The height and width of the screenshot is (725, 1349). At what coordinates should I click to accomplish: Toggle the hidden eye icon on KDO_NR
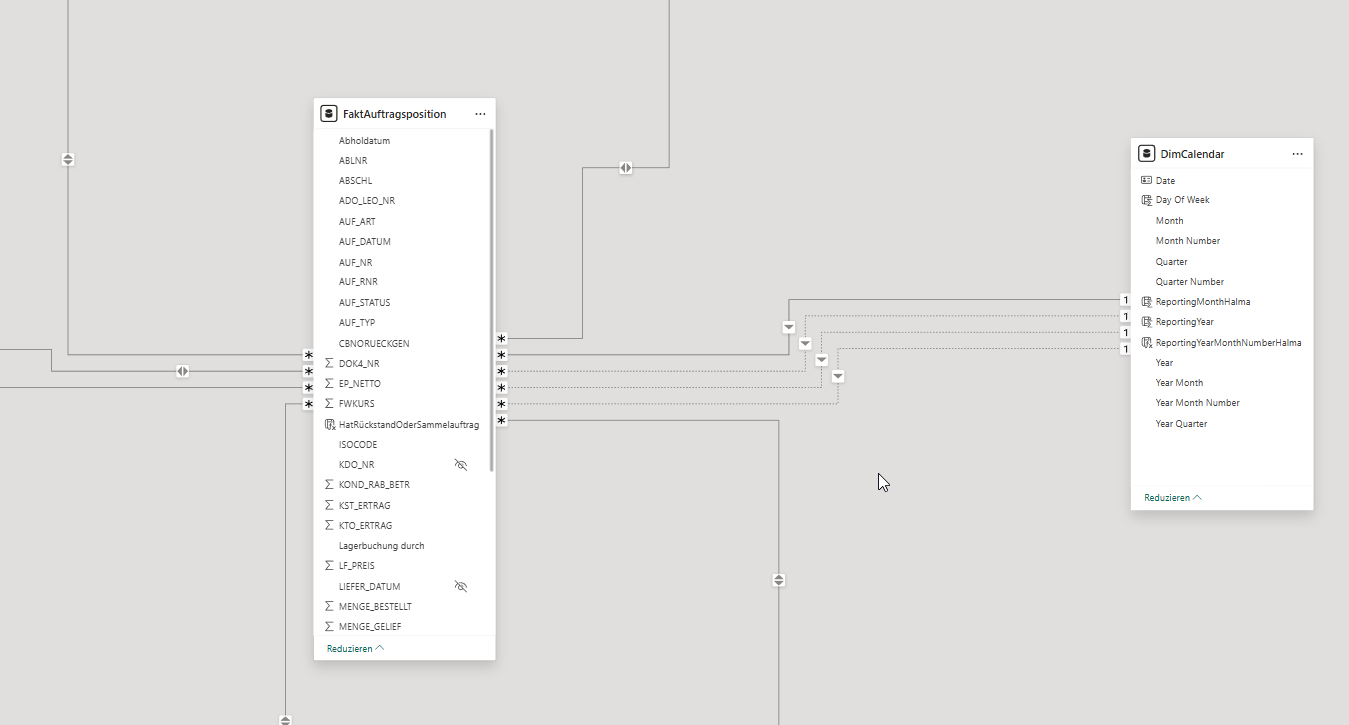[x=461, y=464]
